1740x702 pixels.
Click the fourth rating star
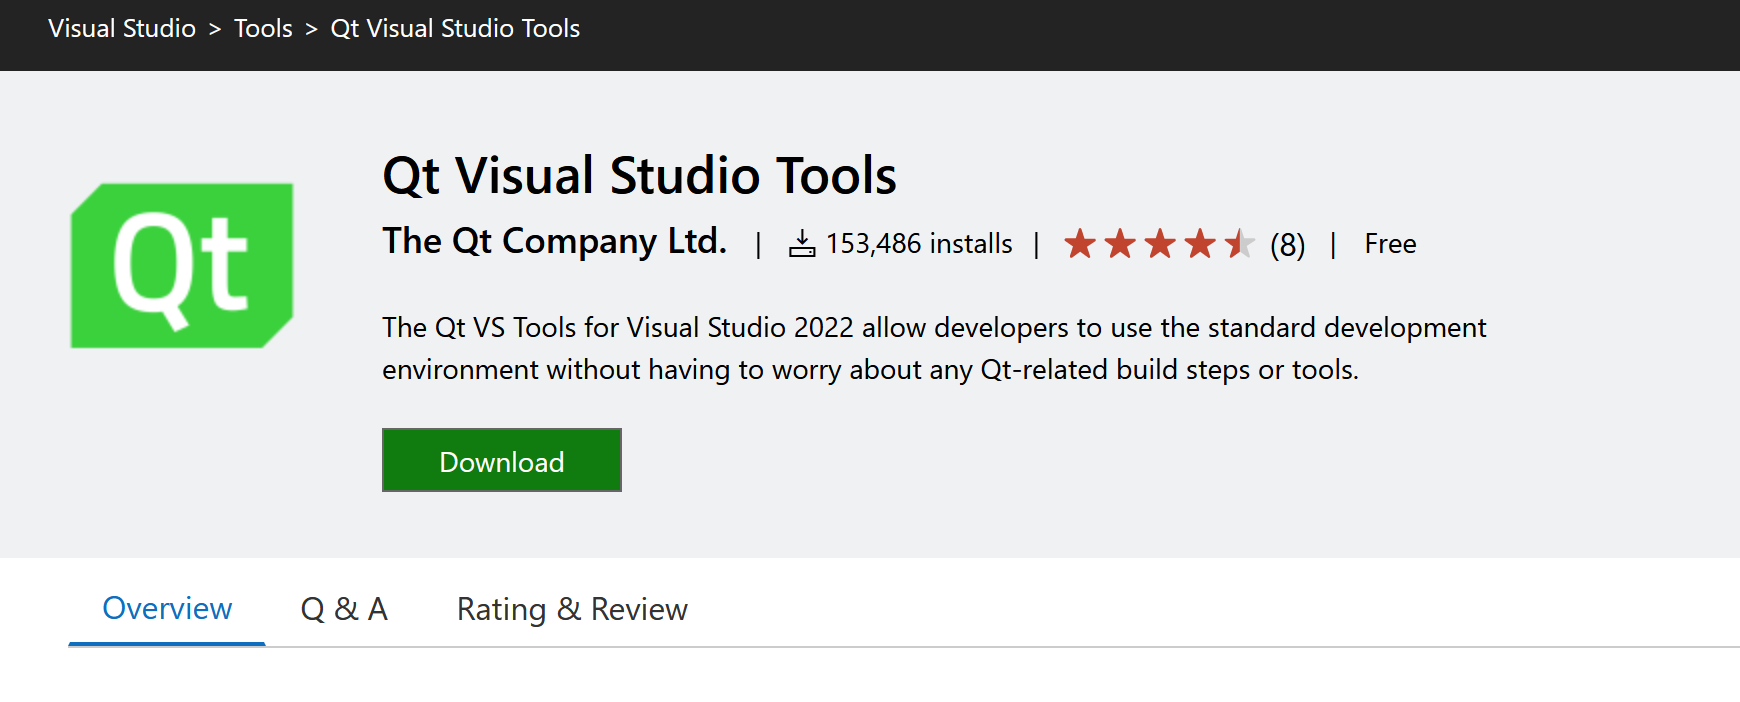(x=1200, y=243)
